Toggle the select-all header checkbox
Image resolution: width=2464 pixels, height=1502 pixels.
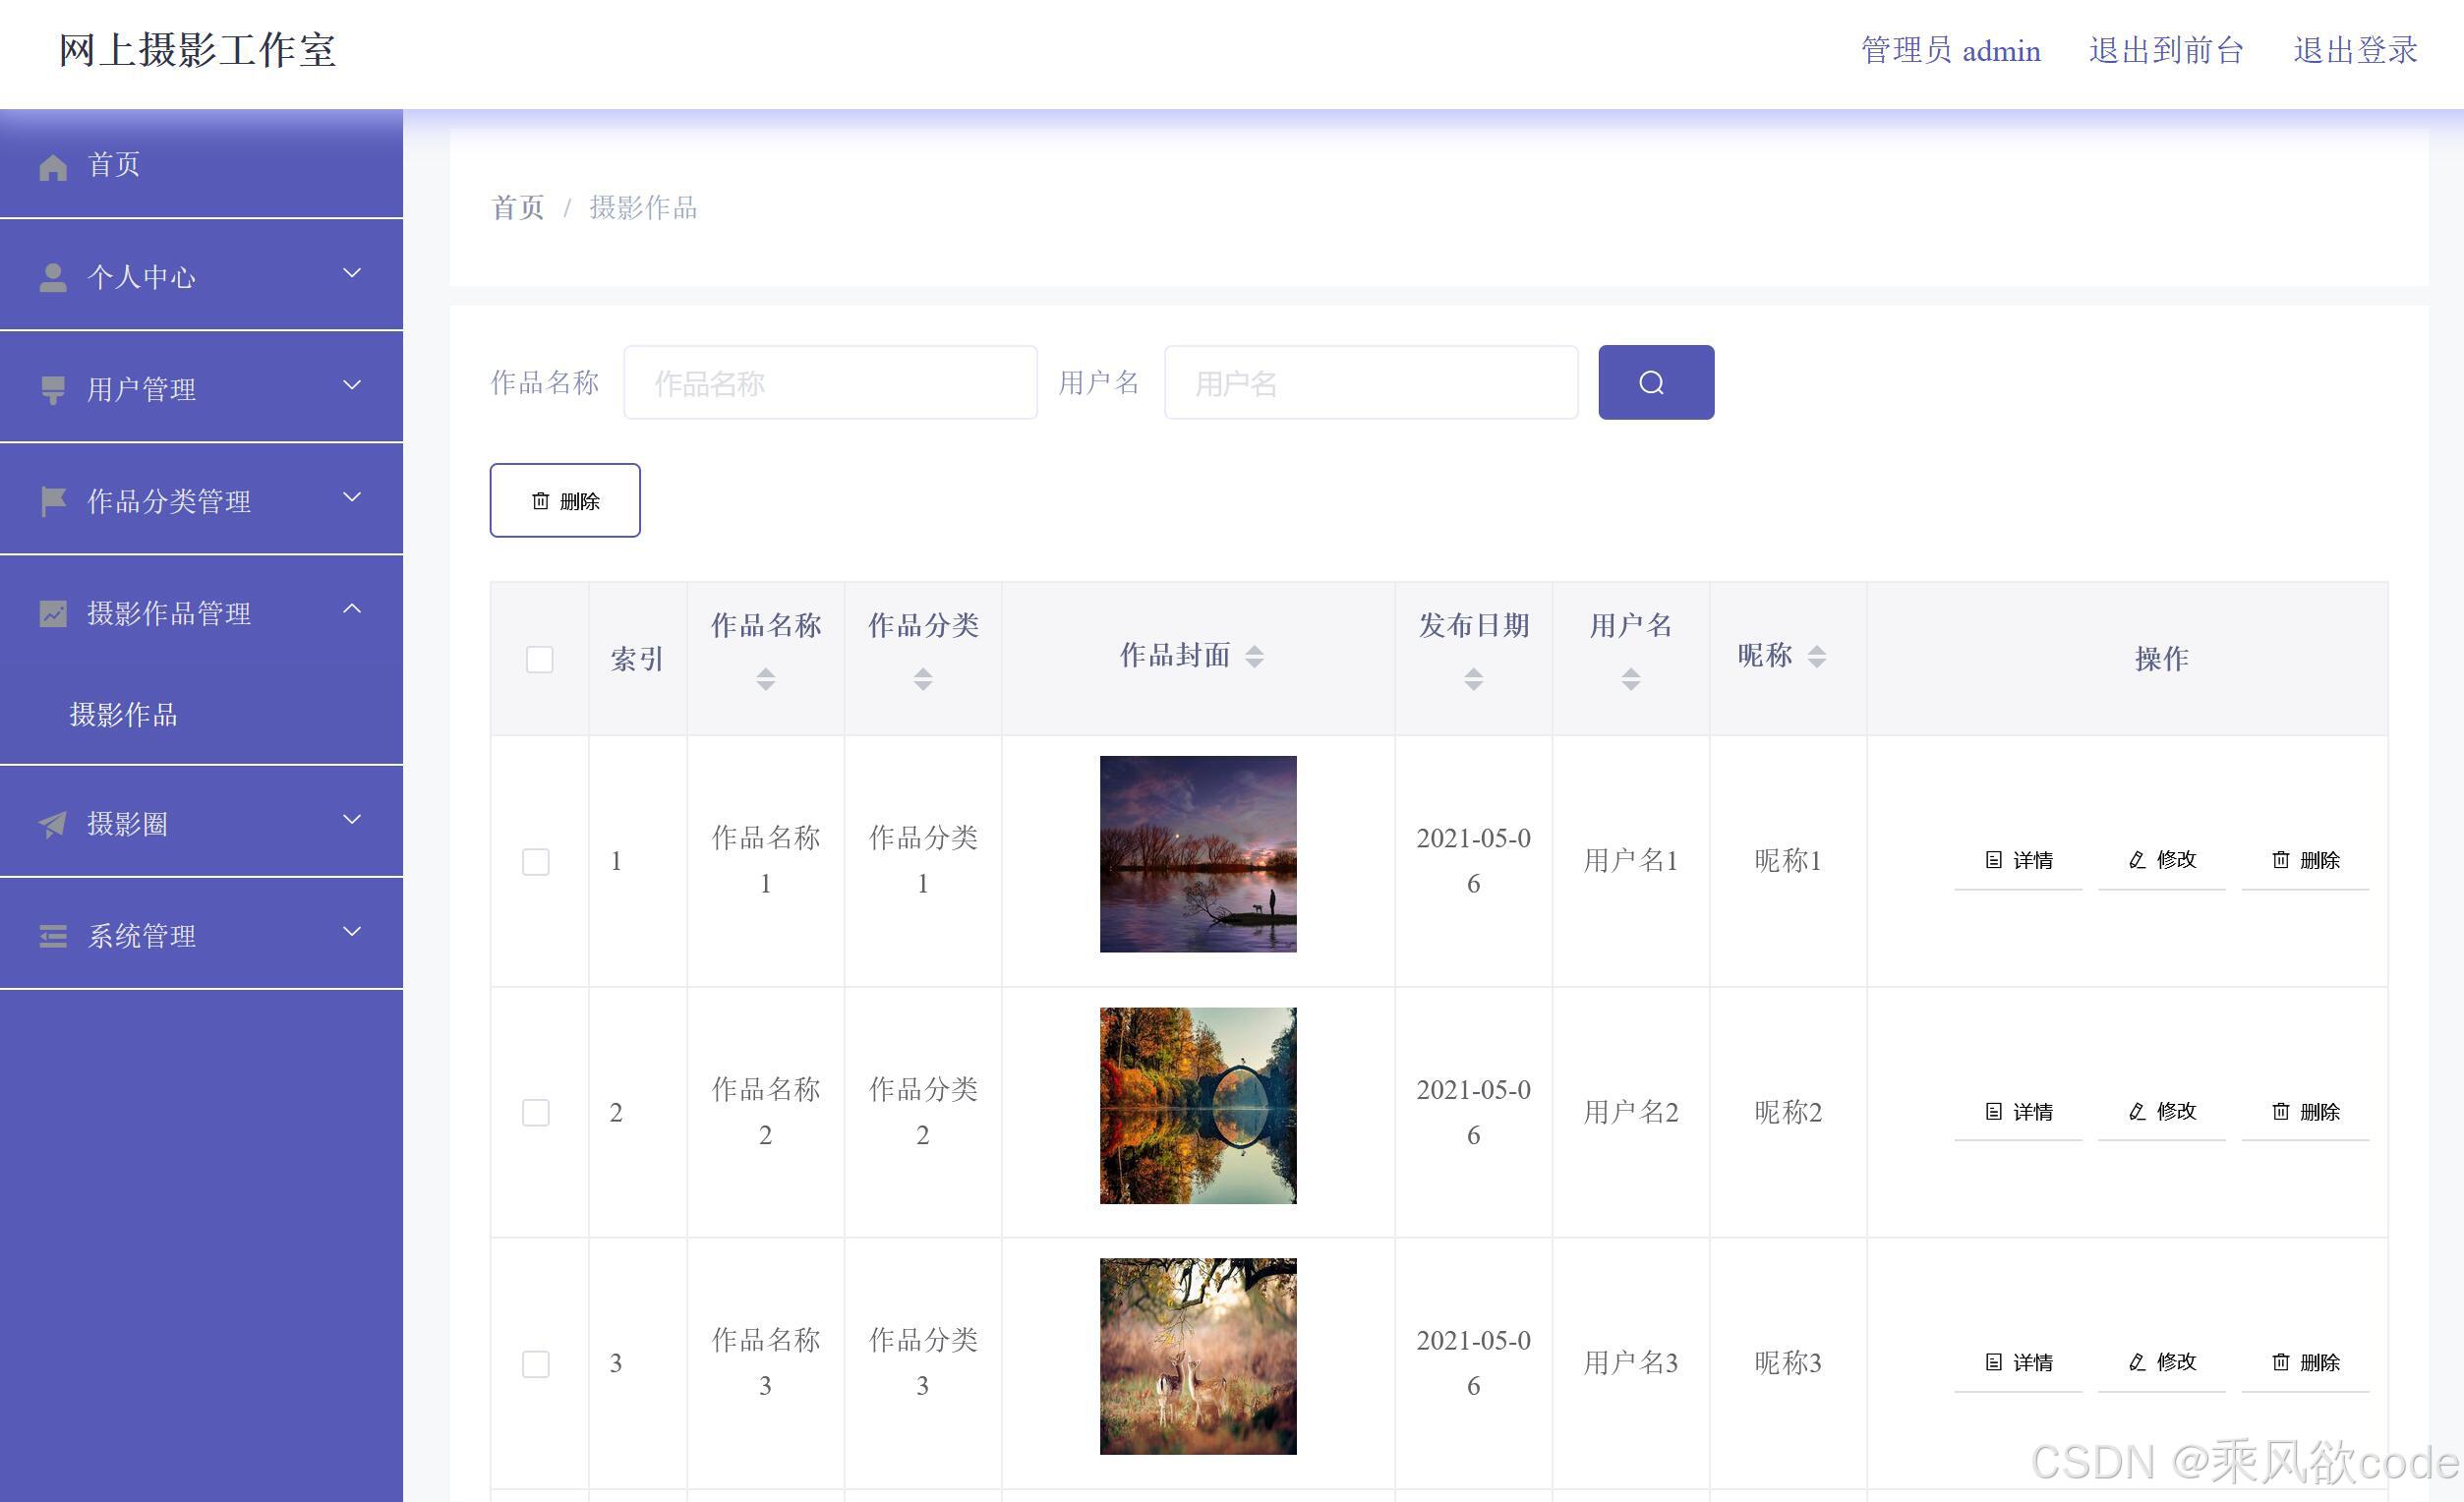click(539, 659)
